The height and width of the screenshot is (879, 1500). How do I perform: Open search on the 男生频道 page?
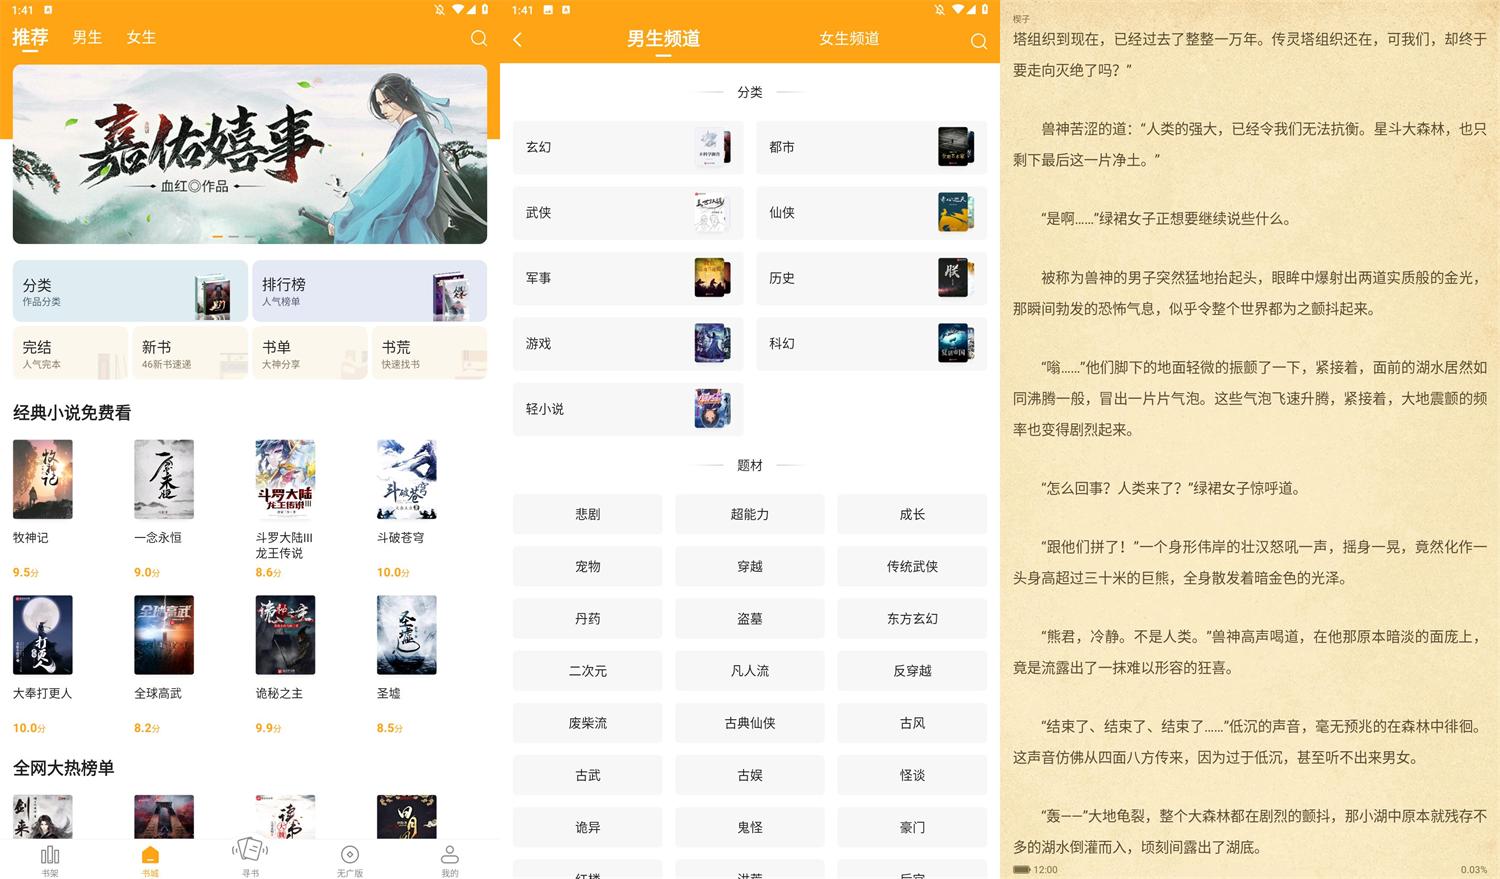click(979, 41)
